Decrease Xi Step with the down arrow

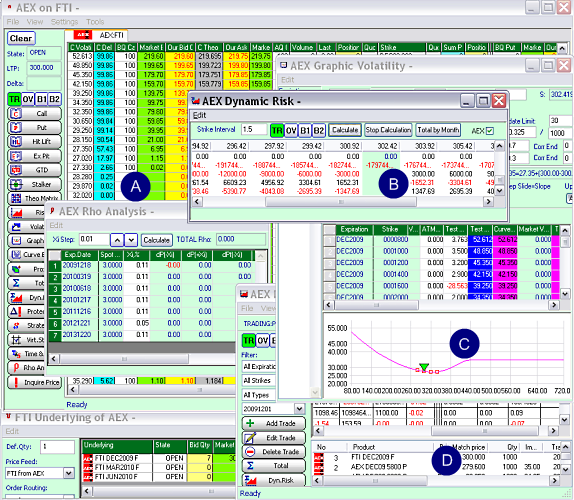click(131, 240)
